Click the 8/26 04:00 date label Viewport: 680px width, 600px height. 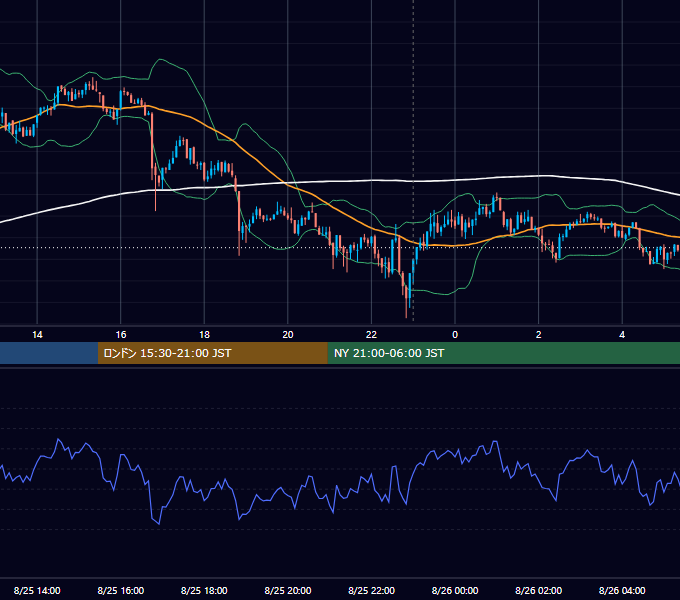point(622,590)
